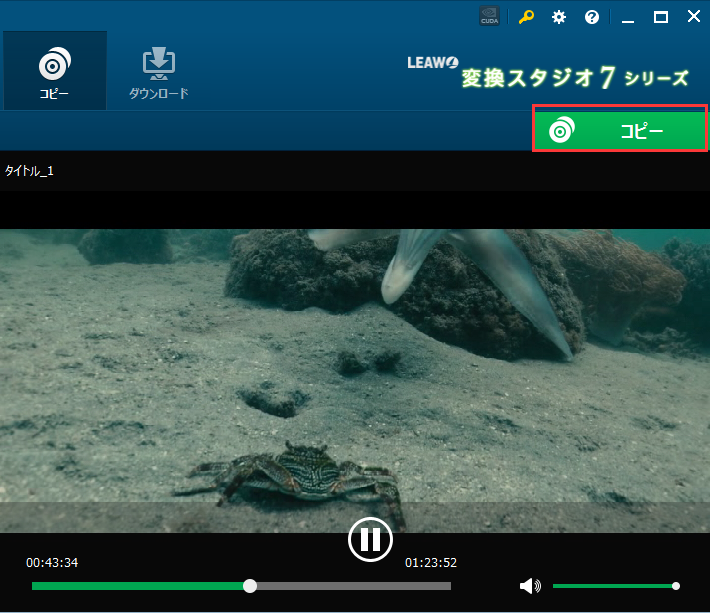Select the タイトル_1 title label
710x613 pixels.
tap(30, 171)
